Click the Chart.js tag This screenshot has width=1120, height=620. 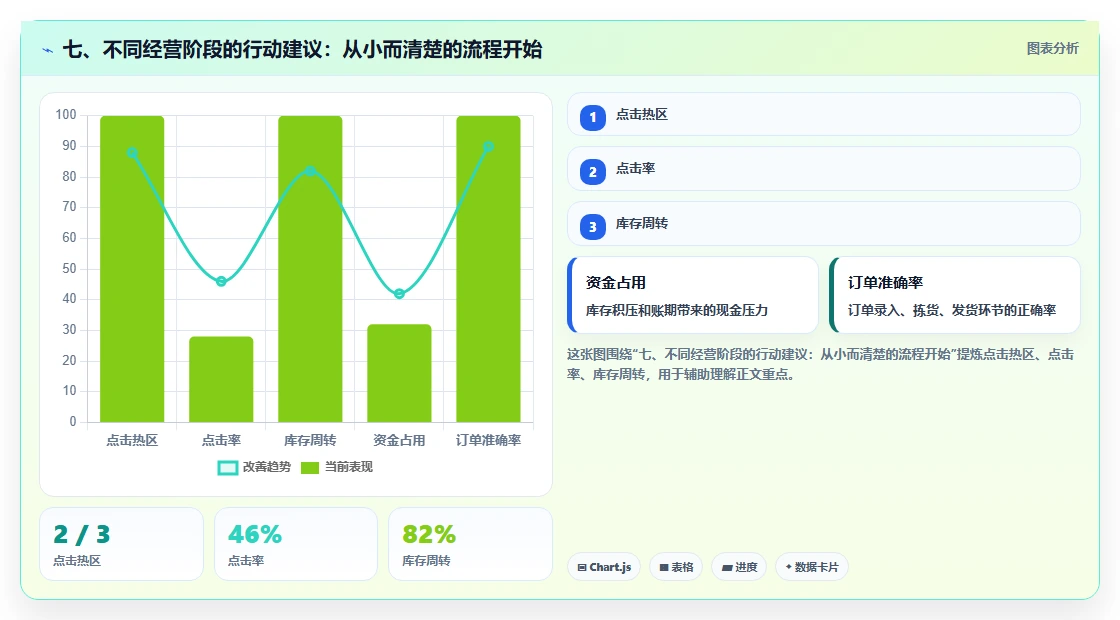point(604,567)
